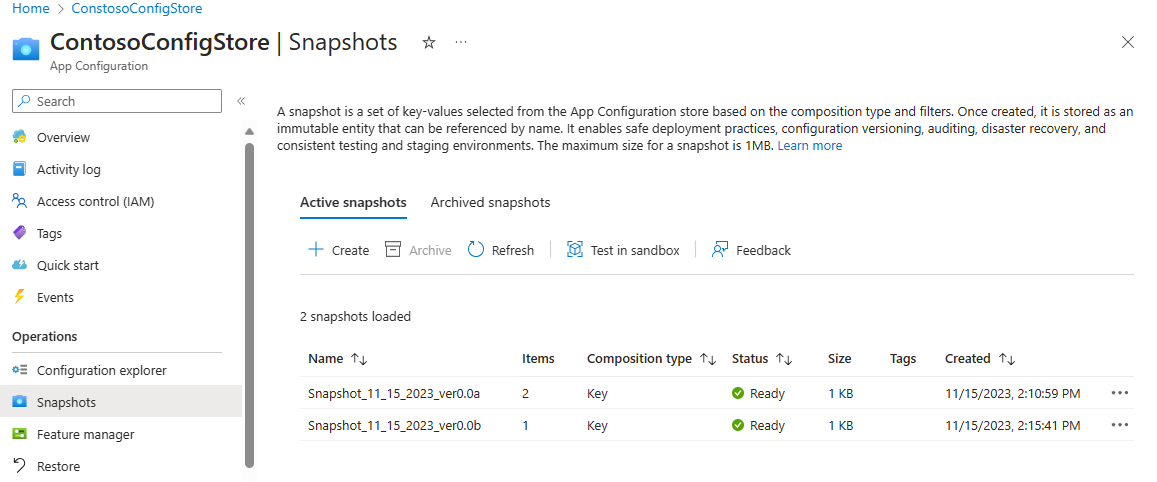Select Snapshot_11_15_2023_ver0.0b name cell
1157x482 pixels.
click(x=394, y=425)
